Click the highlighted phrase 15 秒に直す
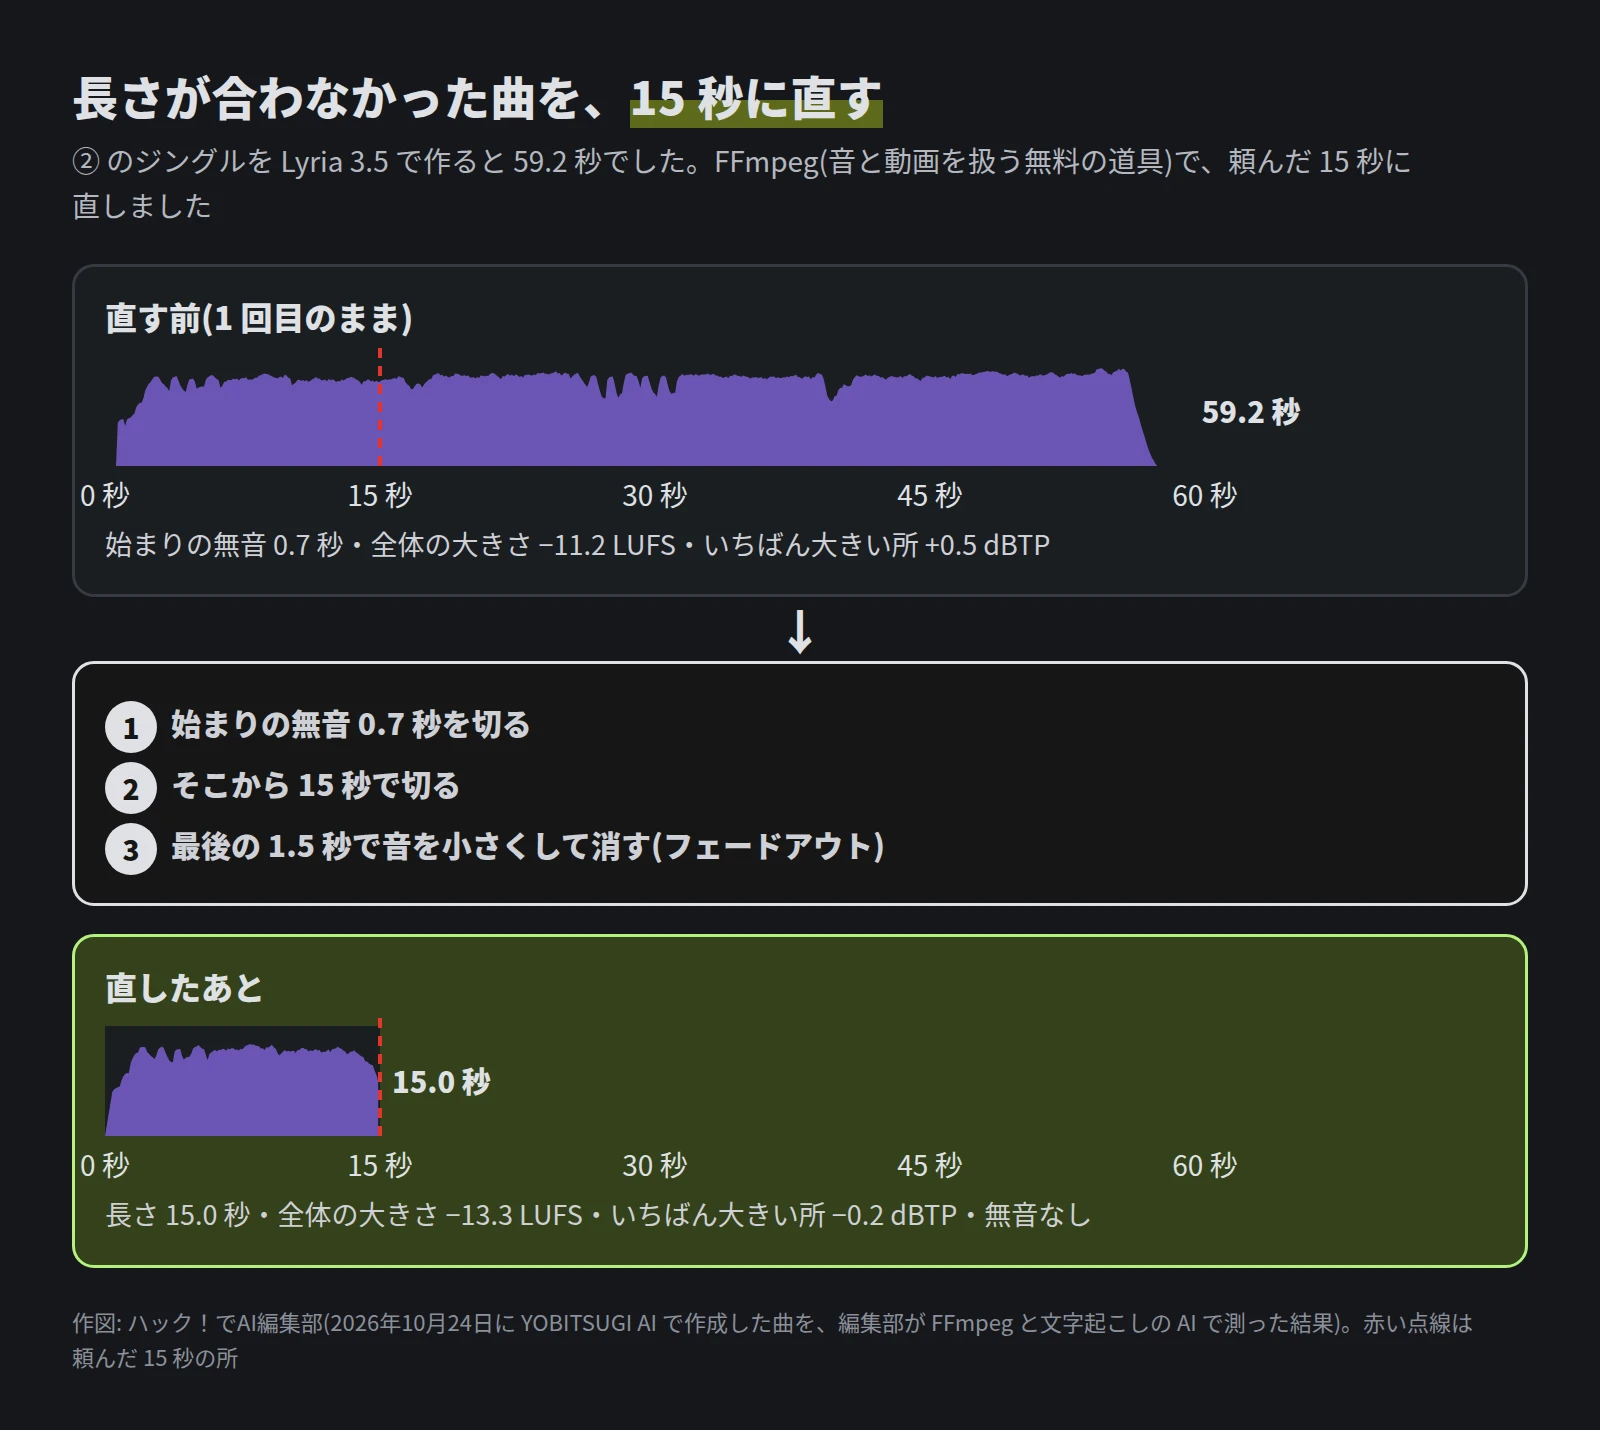This screenshot has height=1430, width=1600. [x=756, y=99]
